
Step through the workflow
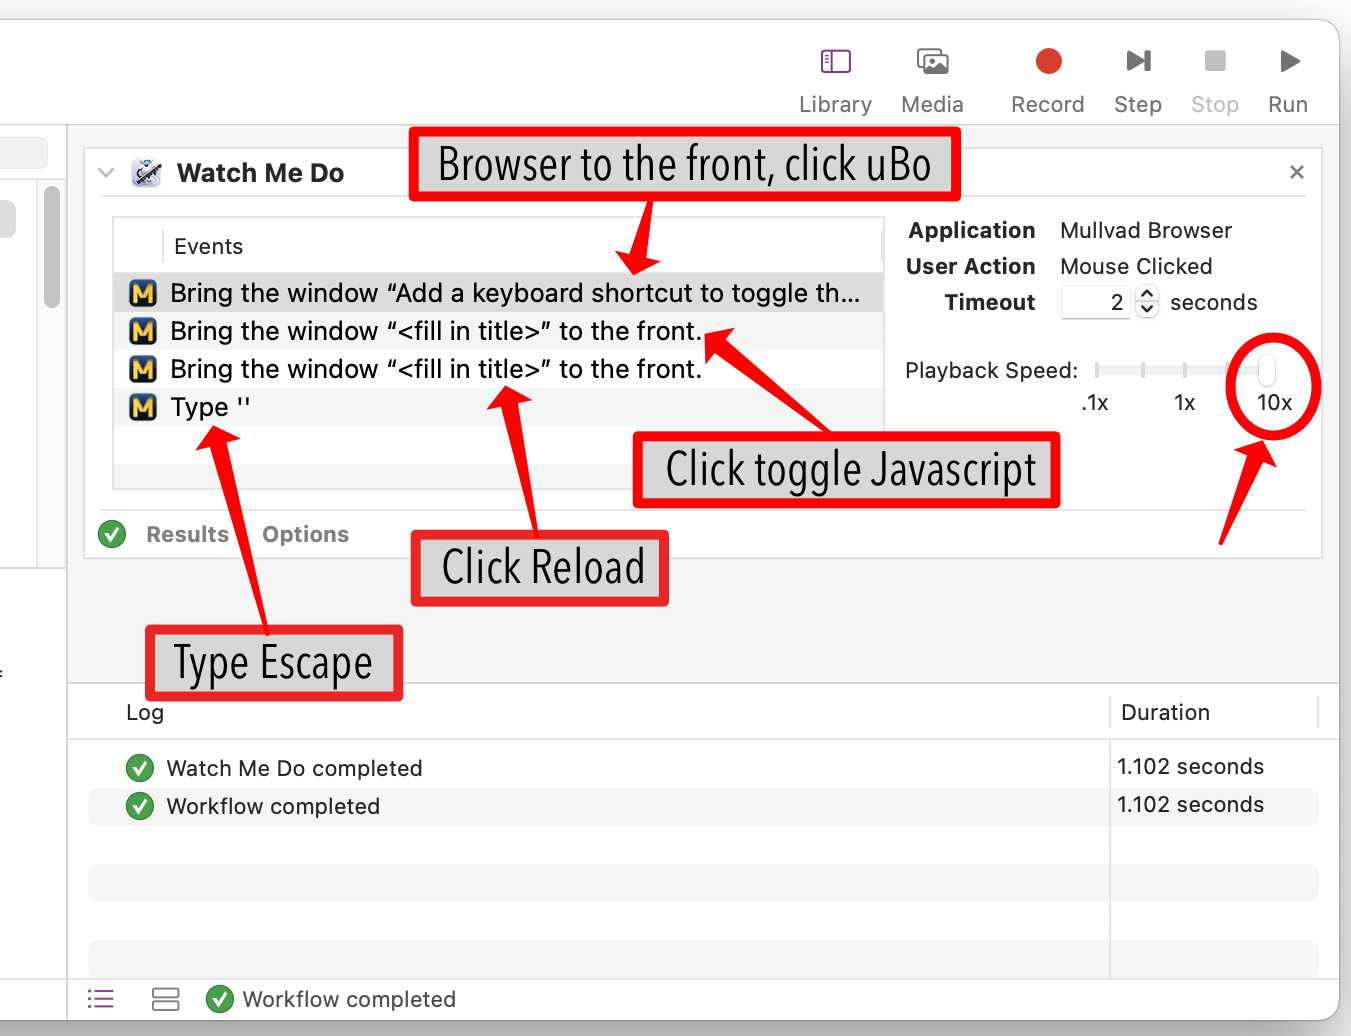[1137, 61]
